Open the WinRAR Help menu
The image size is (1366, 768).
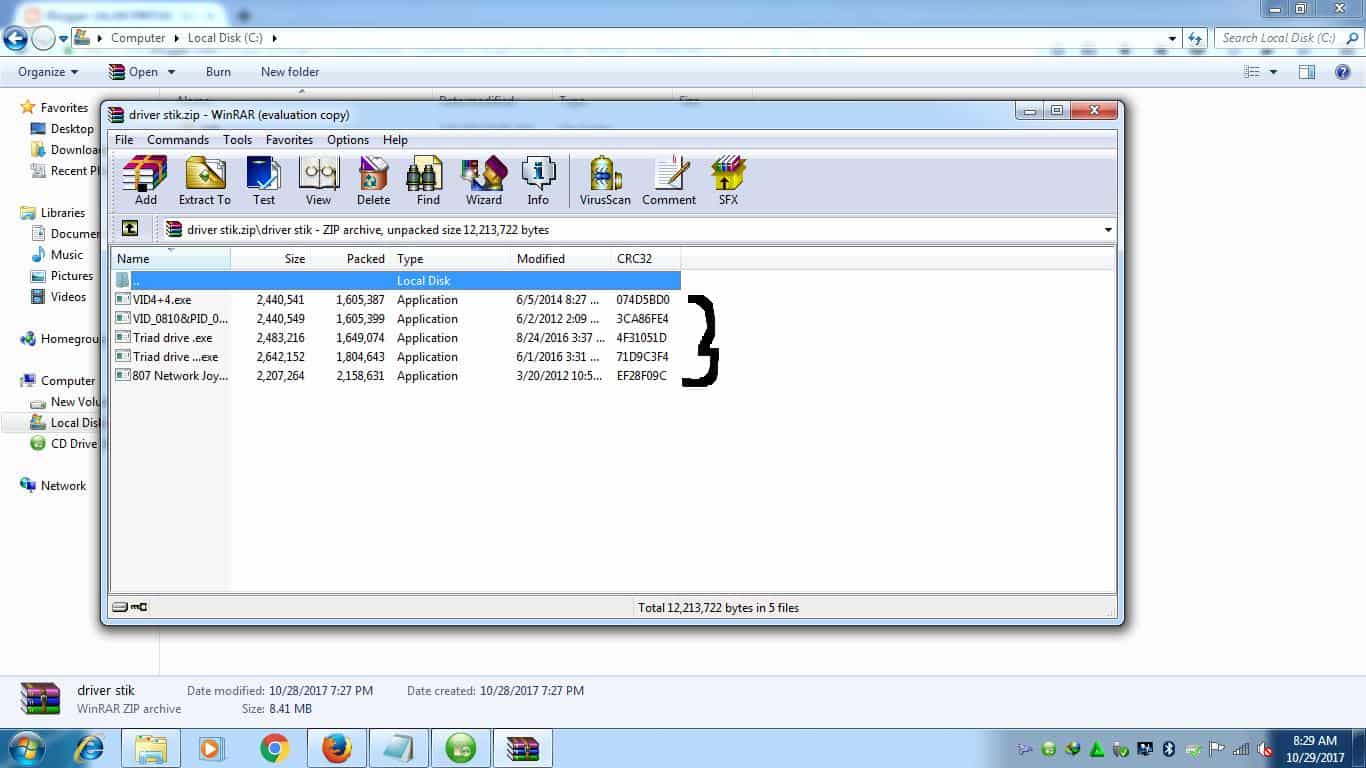point(395,140)
